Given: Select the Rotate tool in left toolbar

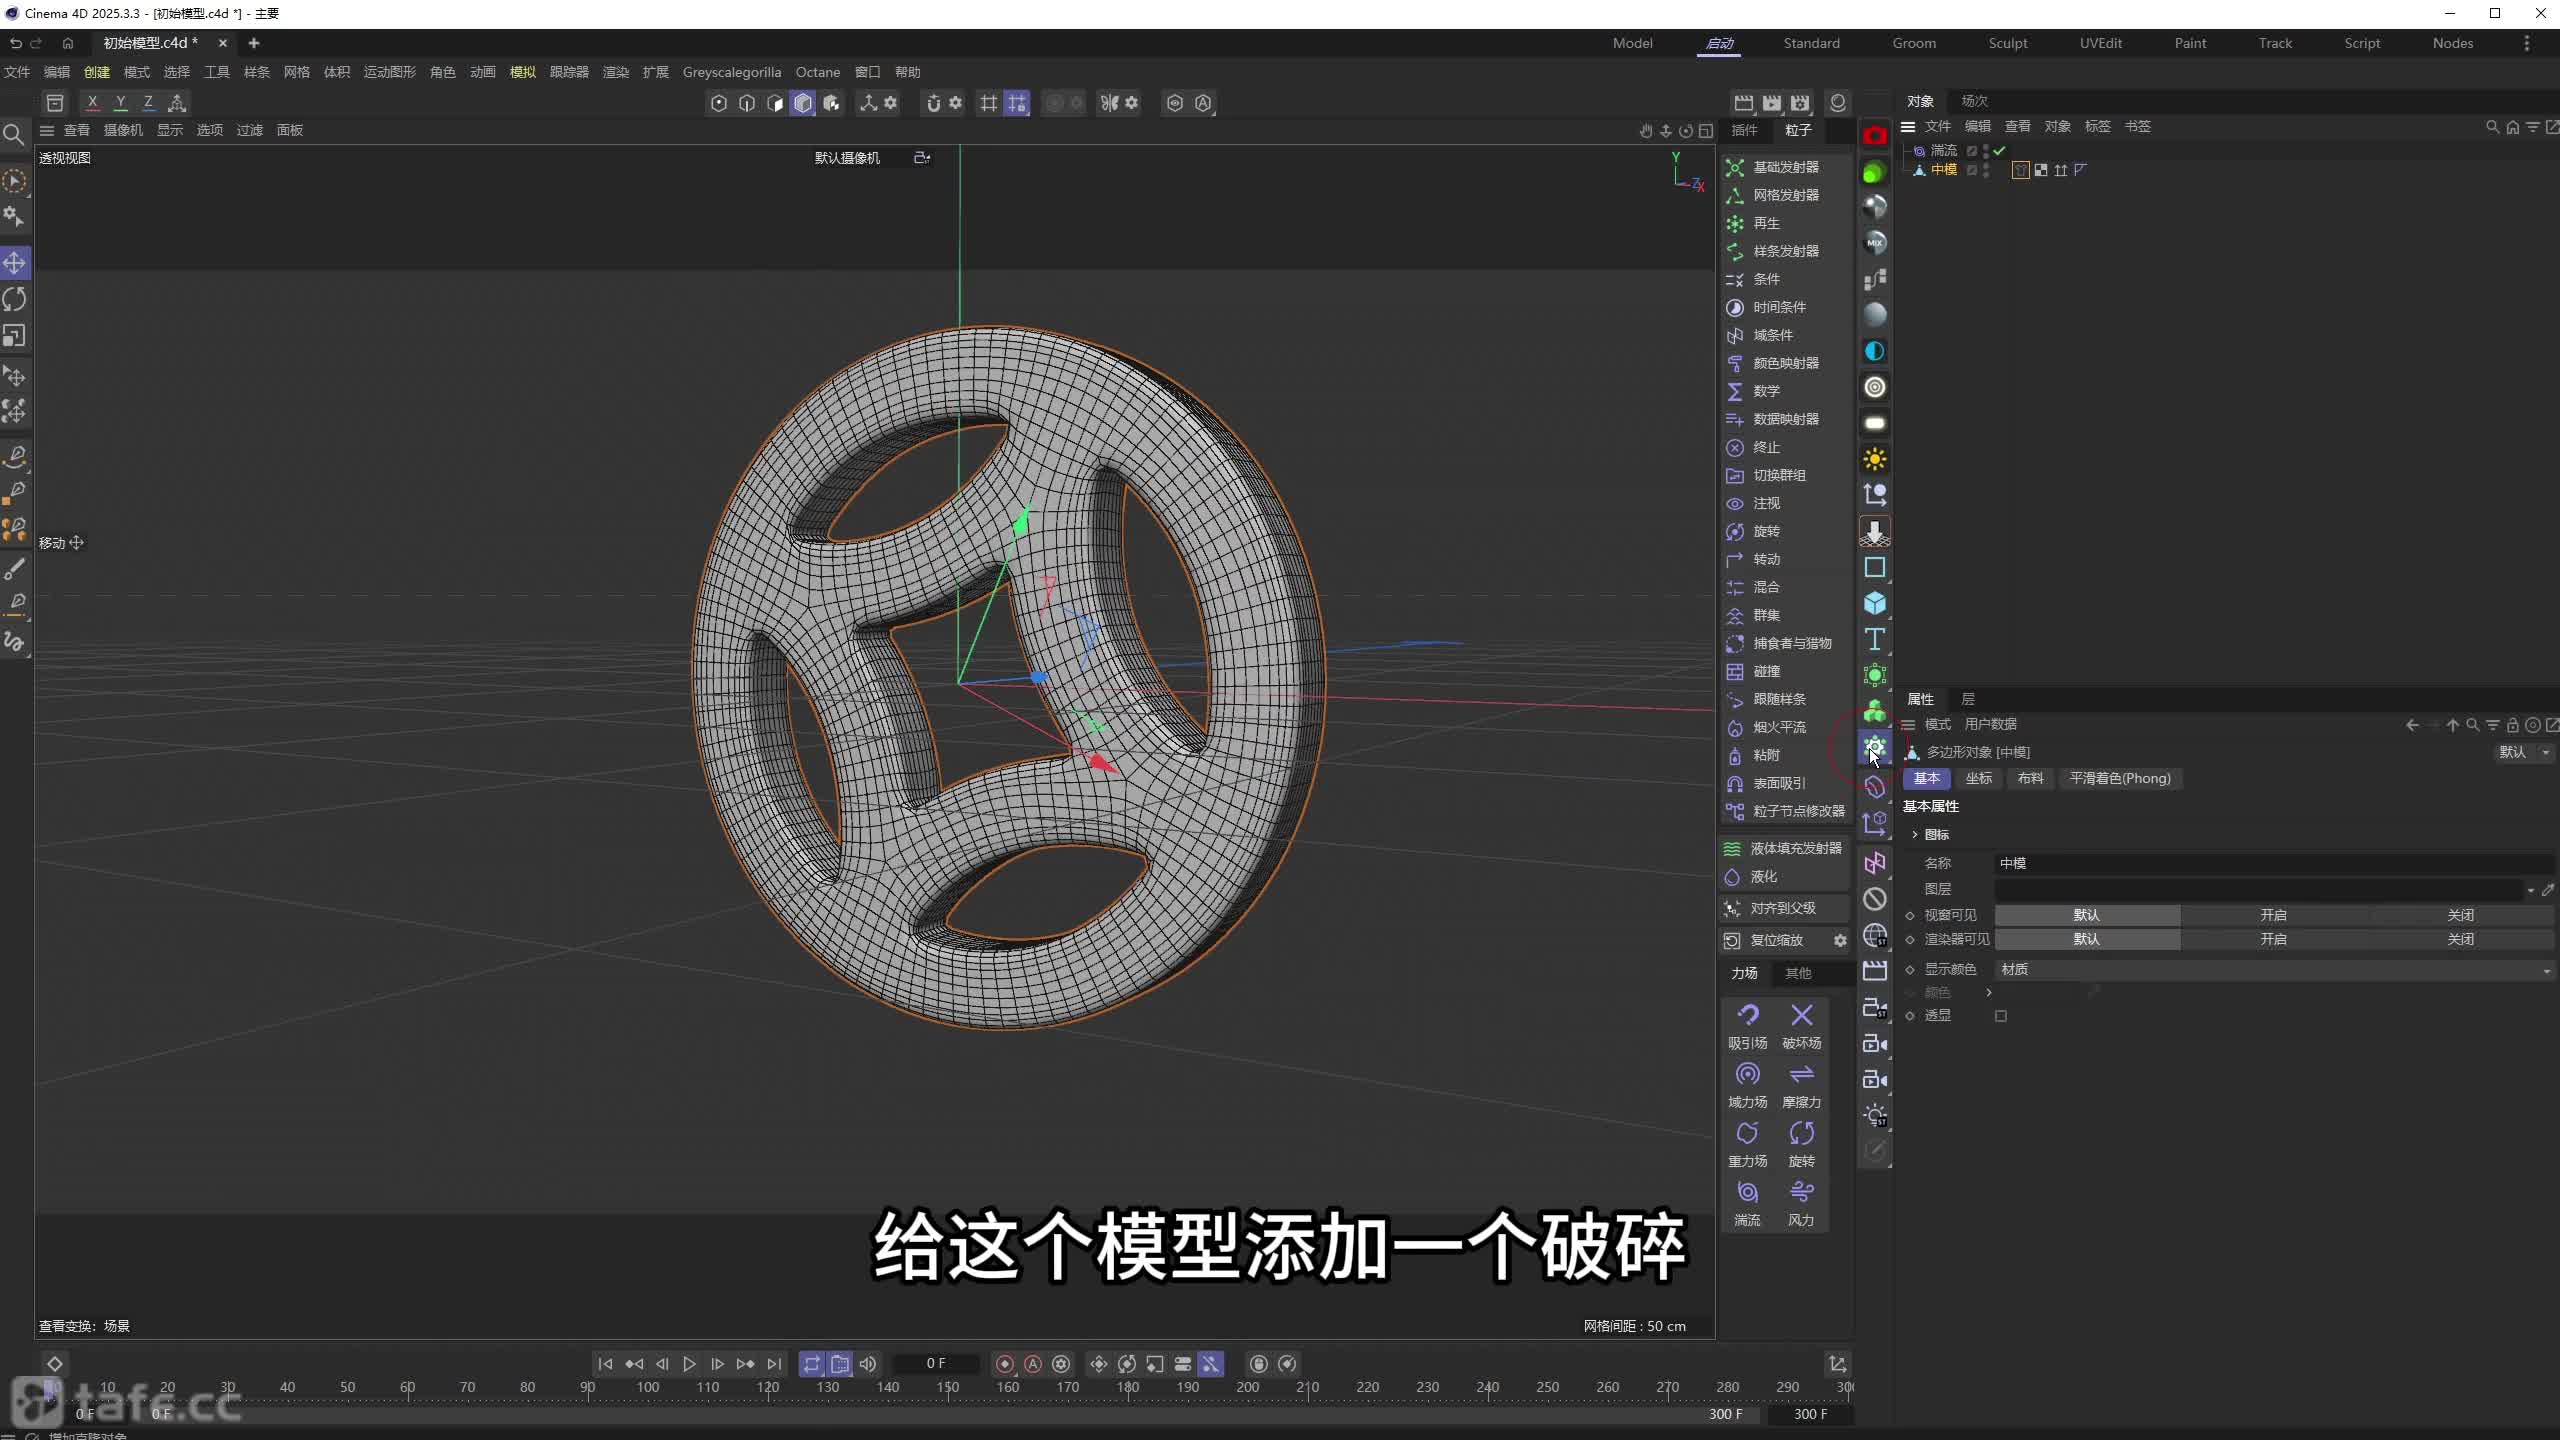Looking at the screenshot, I should pyautogui.click(x=14, y=299).
